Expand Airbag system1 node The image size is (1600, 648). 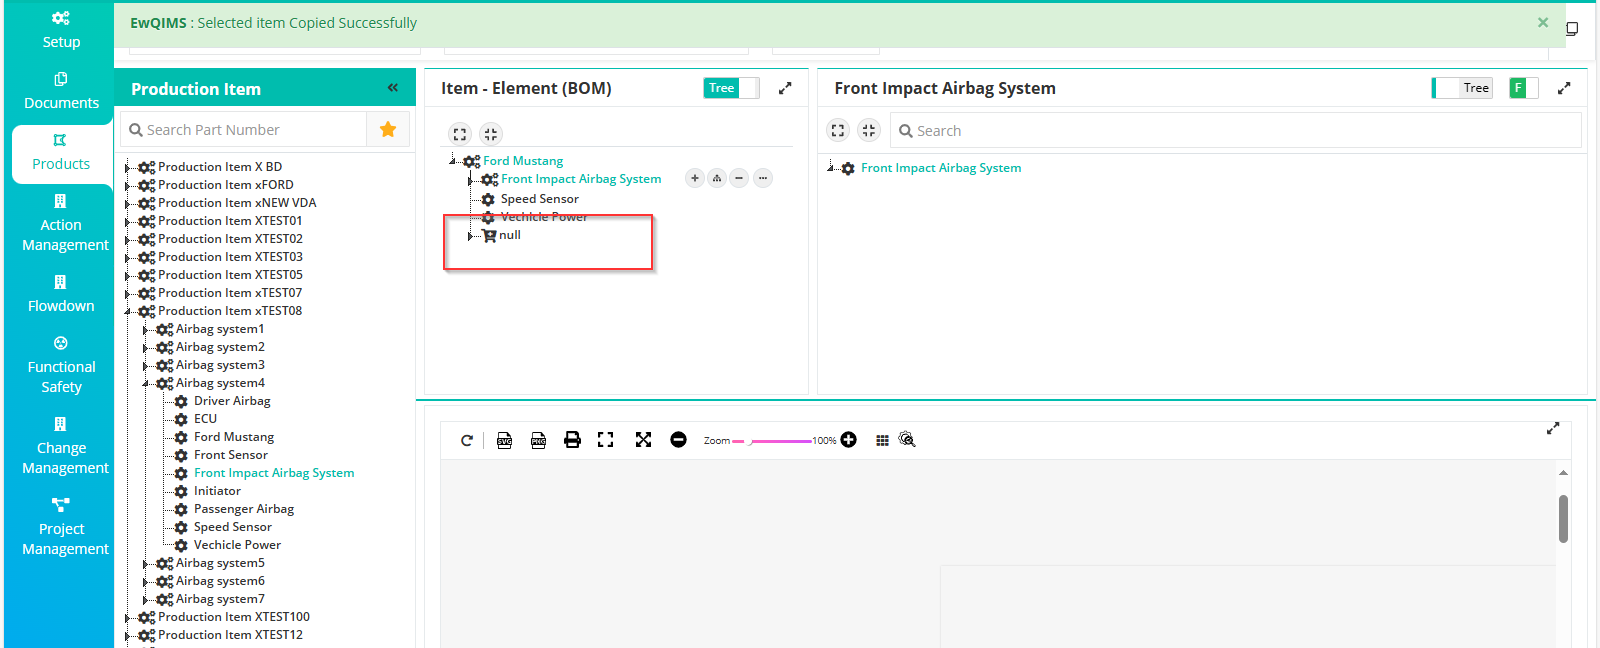[x=146, y=330]
